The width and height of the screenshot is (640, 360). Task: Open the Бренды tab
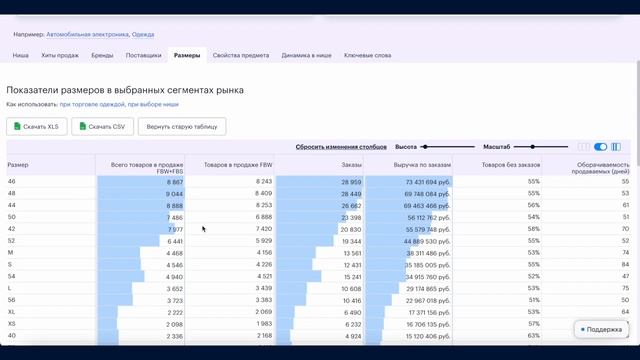point(102,55)
